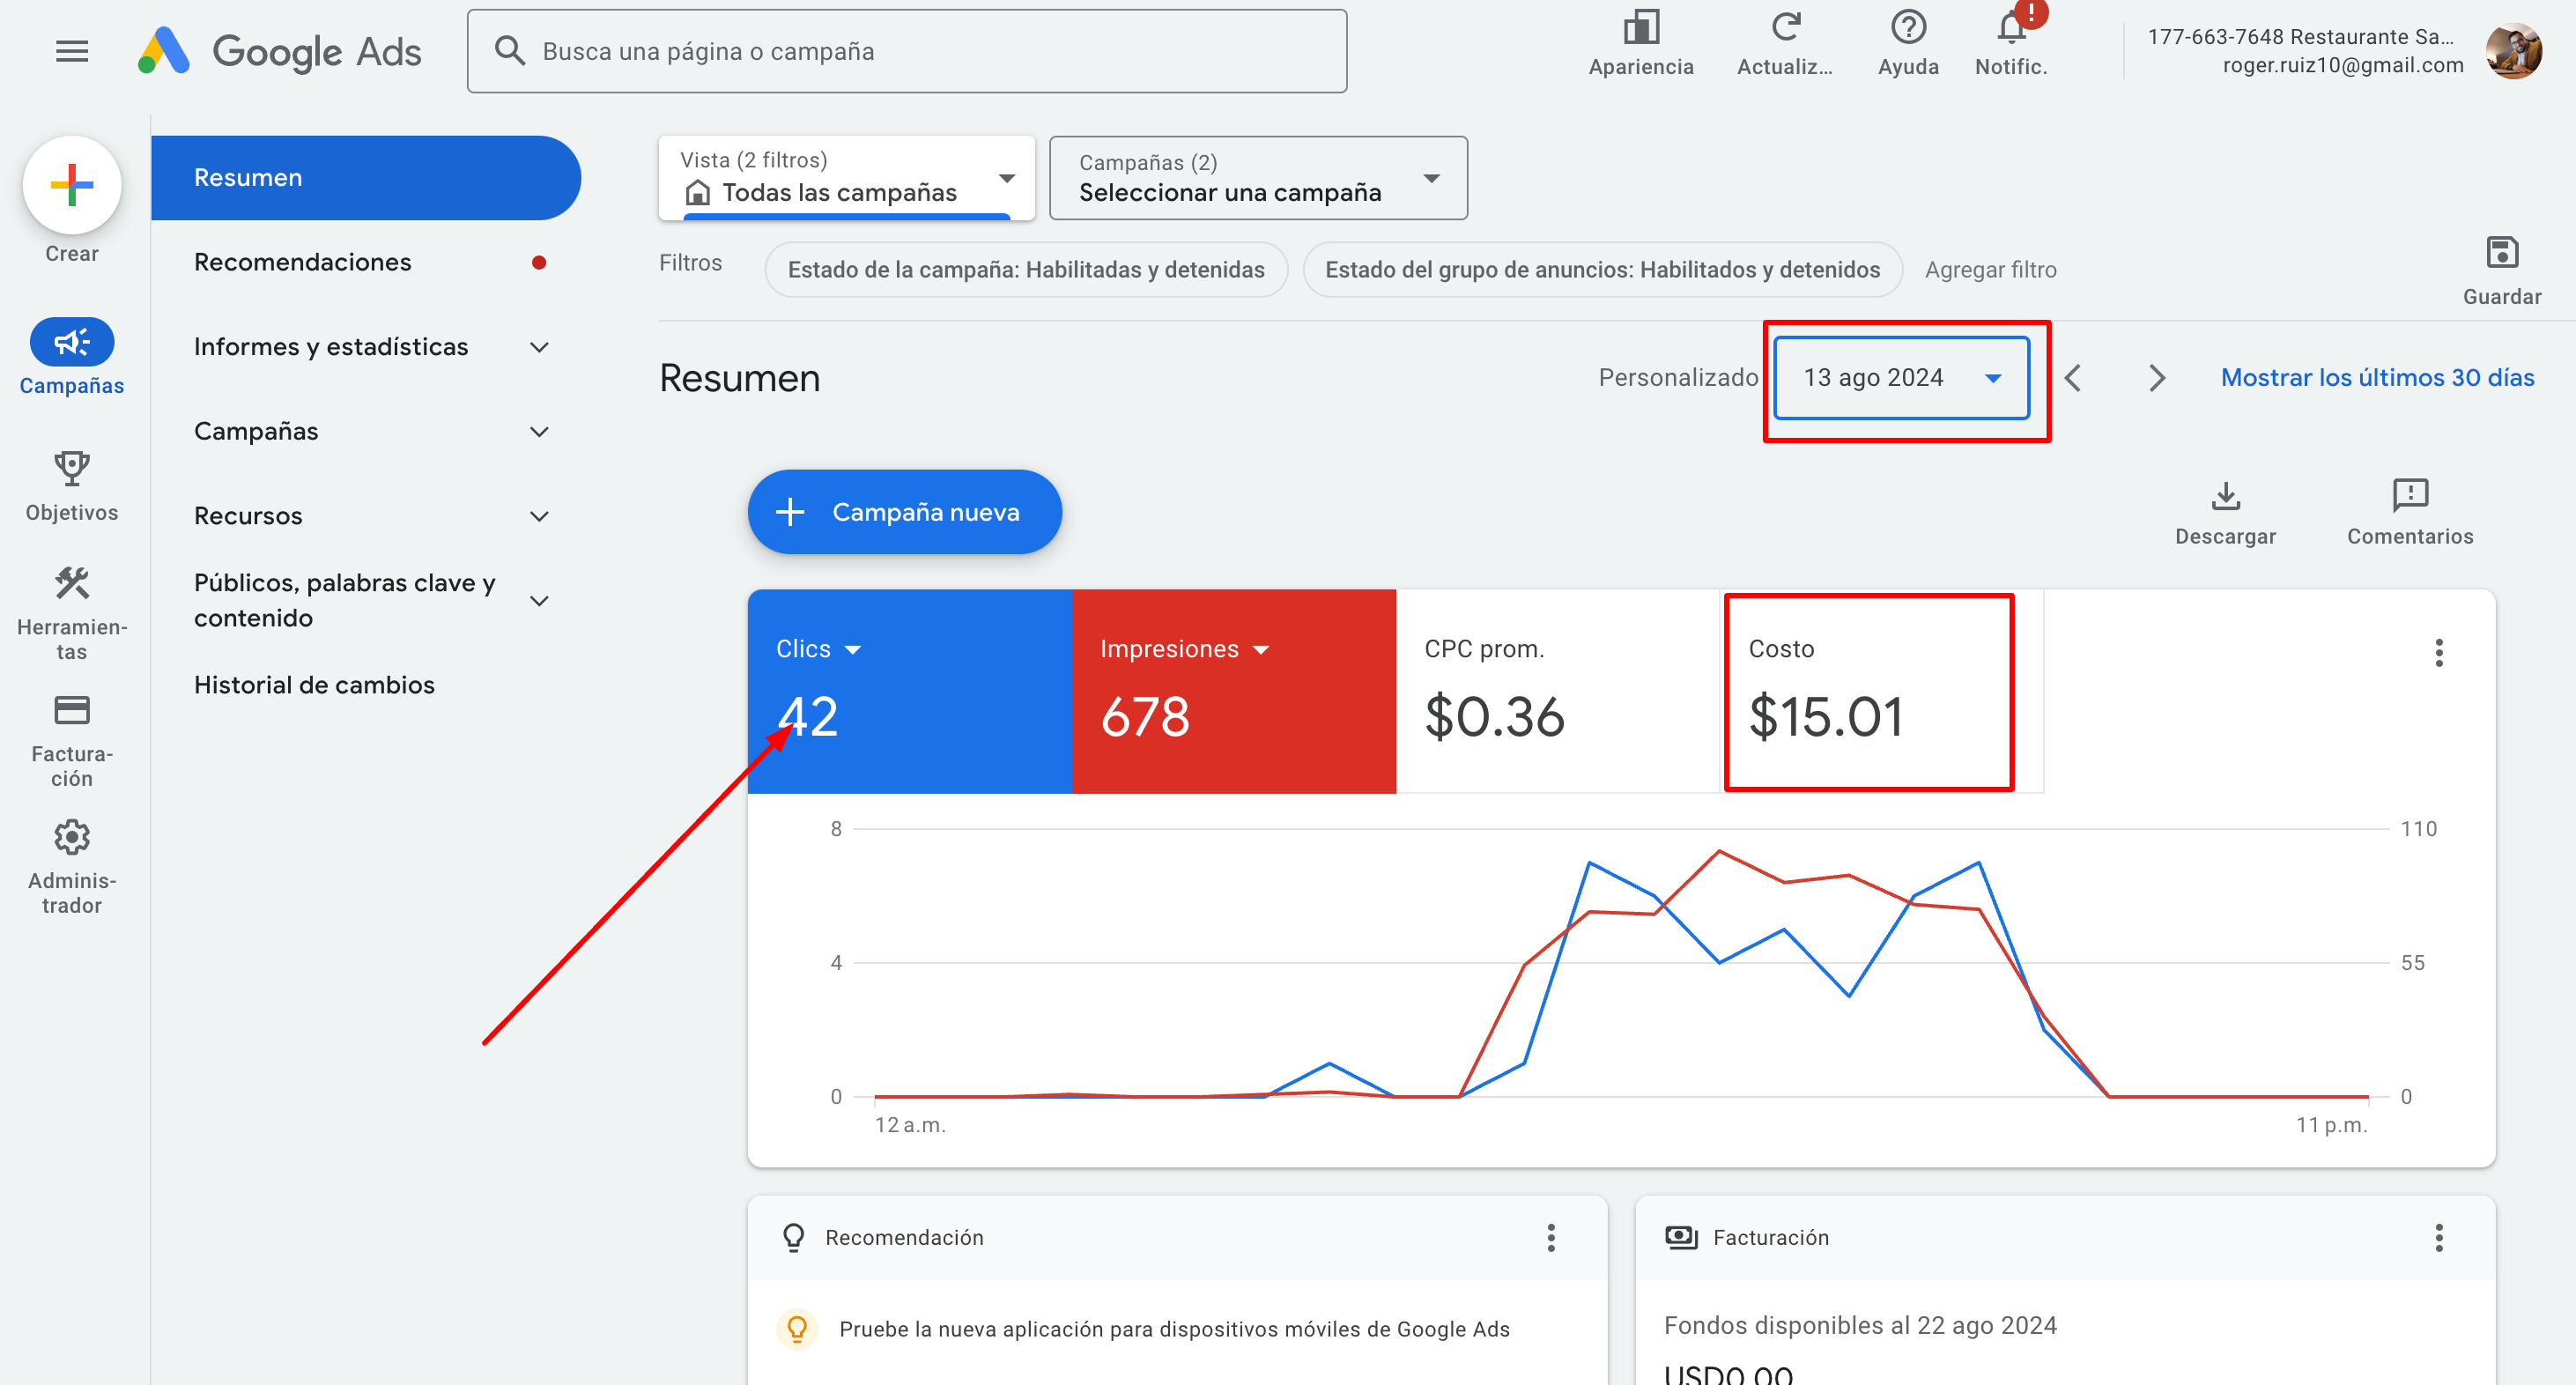The width and height of the screenshot is (2576, 1385).
Task: Open the hamburger main menu
Action: [x=72, y=51]
